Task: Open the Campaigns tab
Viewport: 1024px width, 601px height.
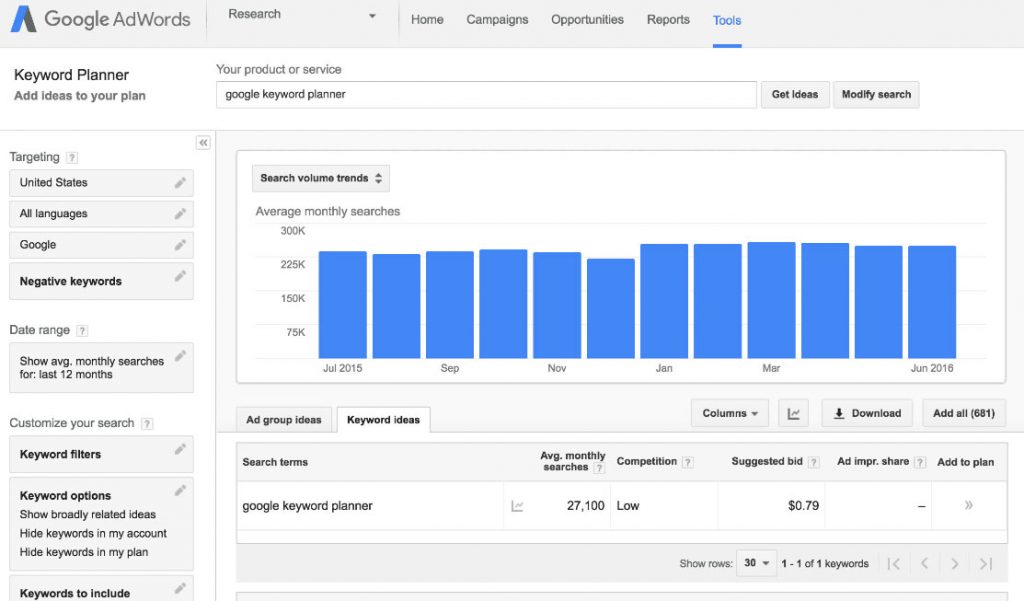Action: (x=497, y=20)
